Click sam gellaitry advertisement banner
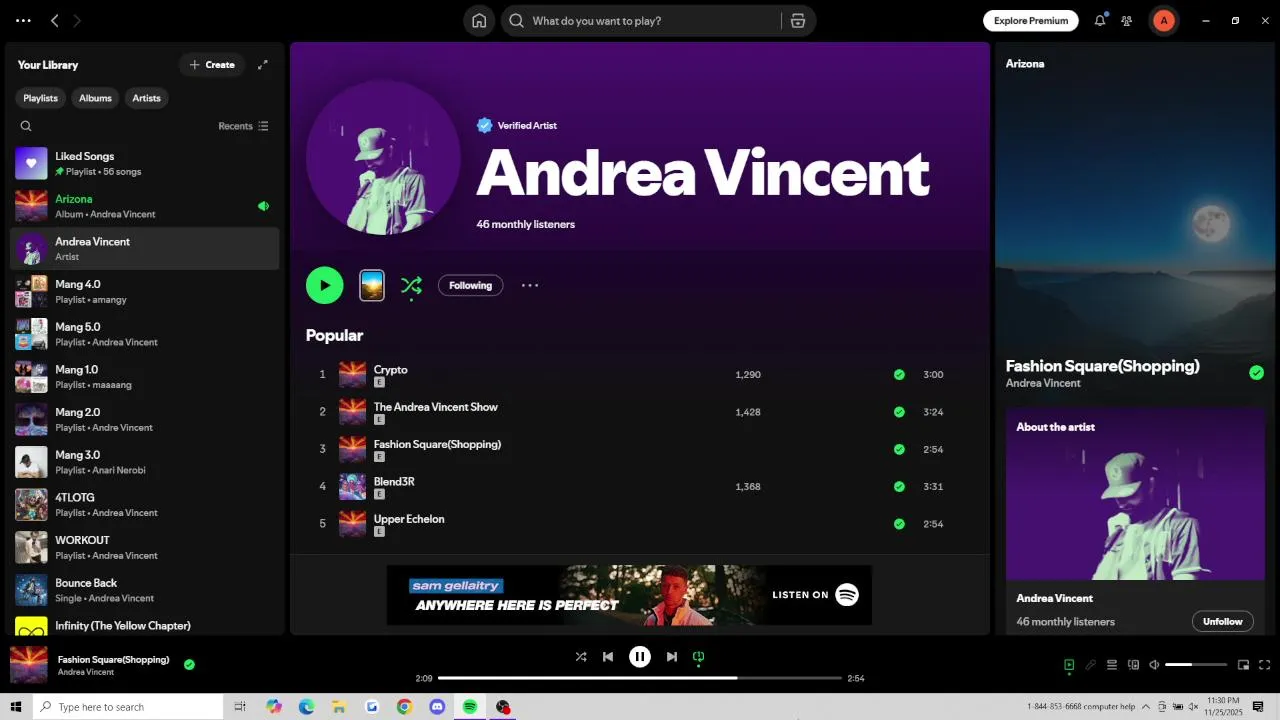 click(x=629, y=595)
